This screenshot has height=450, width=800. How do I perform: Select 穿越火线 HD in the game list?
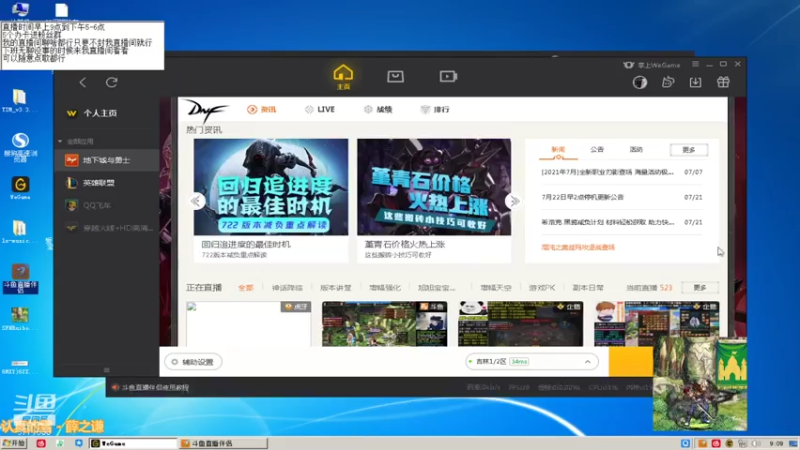(106, 228)
